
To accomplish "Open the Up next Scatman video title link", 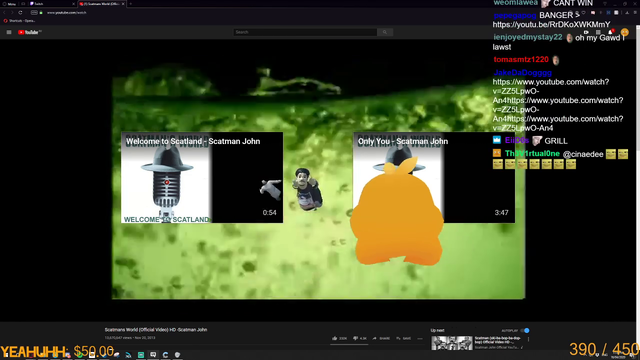I will (x=498, y=340).
